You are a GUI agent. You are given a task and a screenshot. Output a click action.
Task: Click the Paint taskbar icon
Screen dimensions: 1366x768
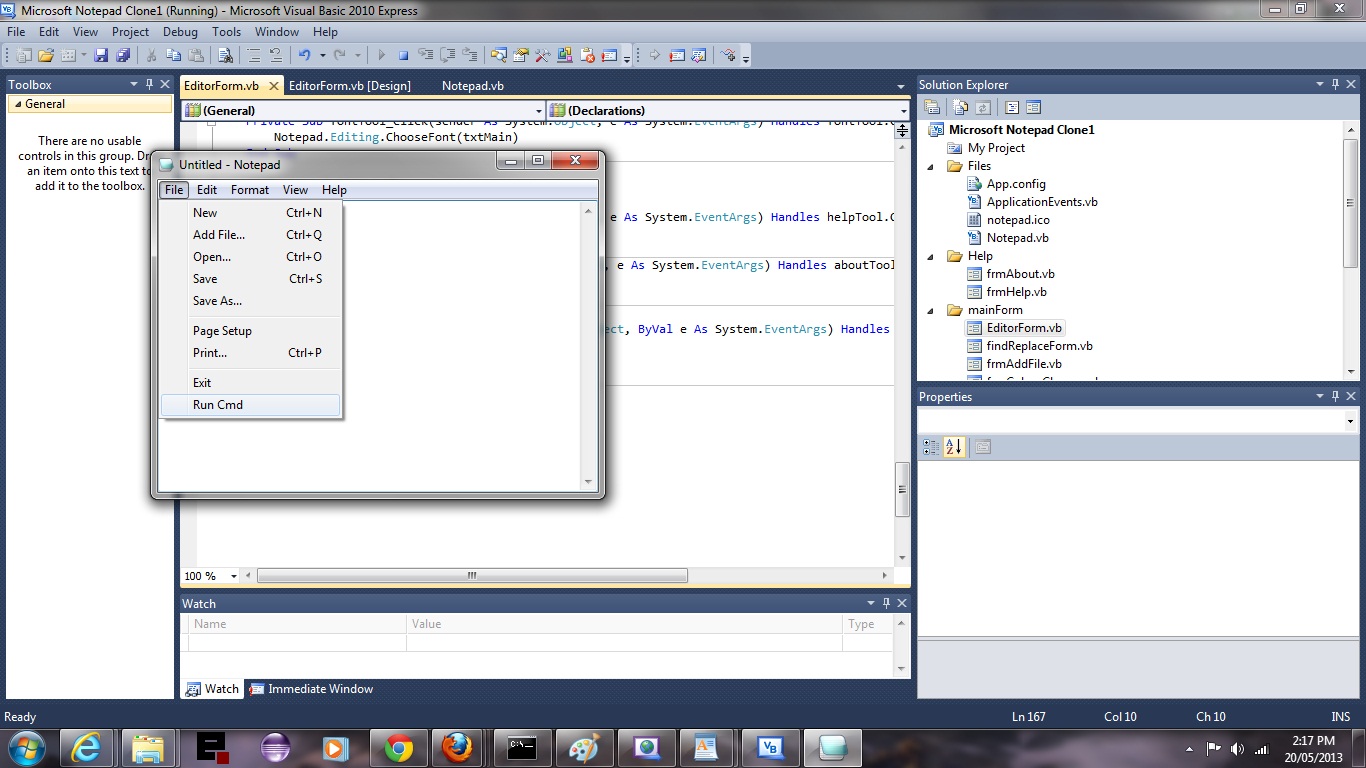583,747
